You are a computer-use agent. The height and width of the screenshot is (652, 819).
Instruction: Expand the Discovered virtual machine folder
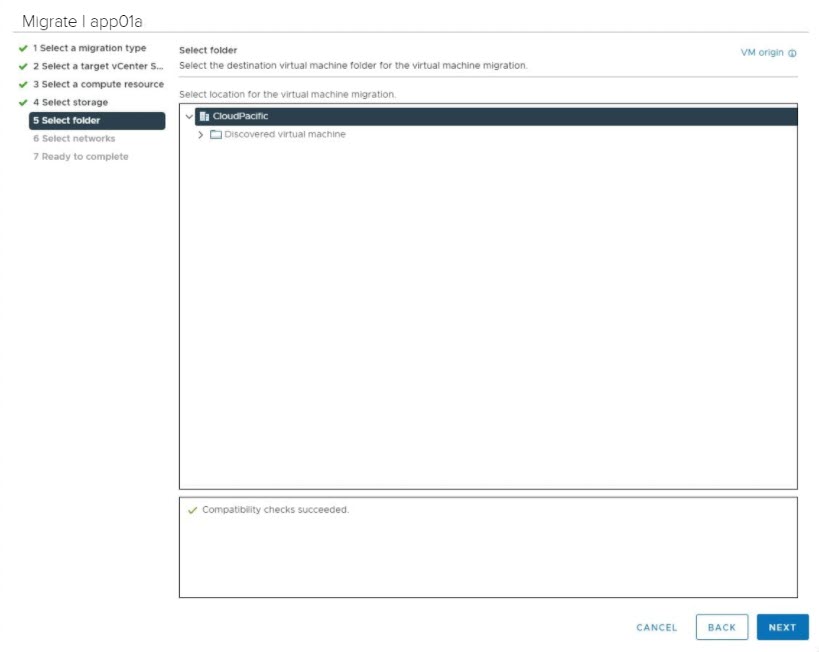click(201, 135)
